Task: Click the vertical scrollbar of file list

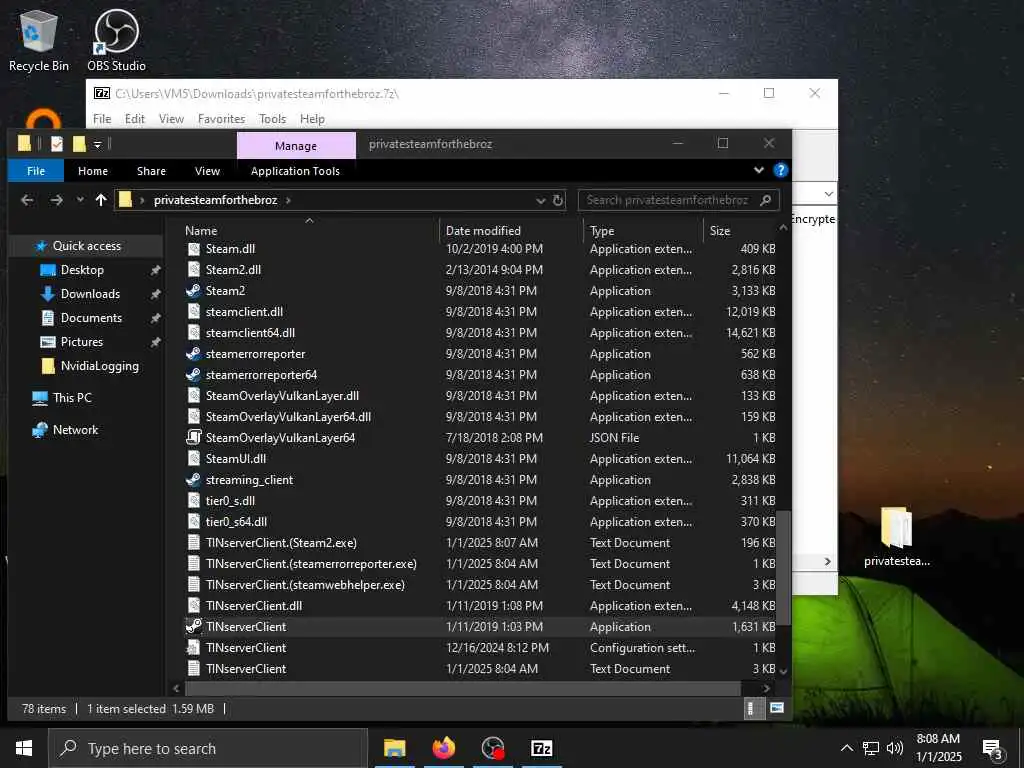Action: (783, 567)
